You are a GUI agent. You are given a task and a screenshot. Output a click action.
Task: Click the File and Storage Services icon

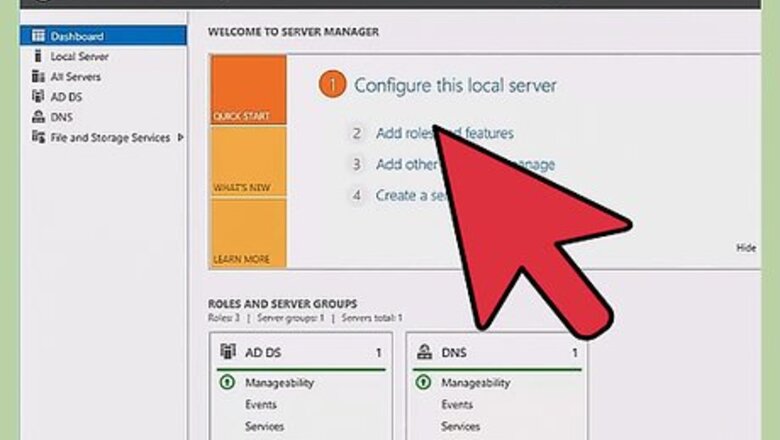click(x=38, y=137)
